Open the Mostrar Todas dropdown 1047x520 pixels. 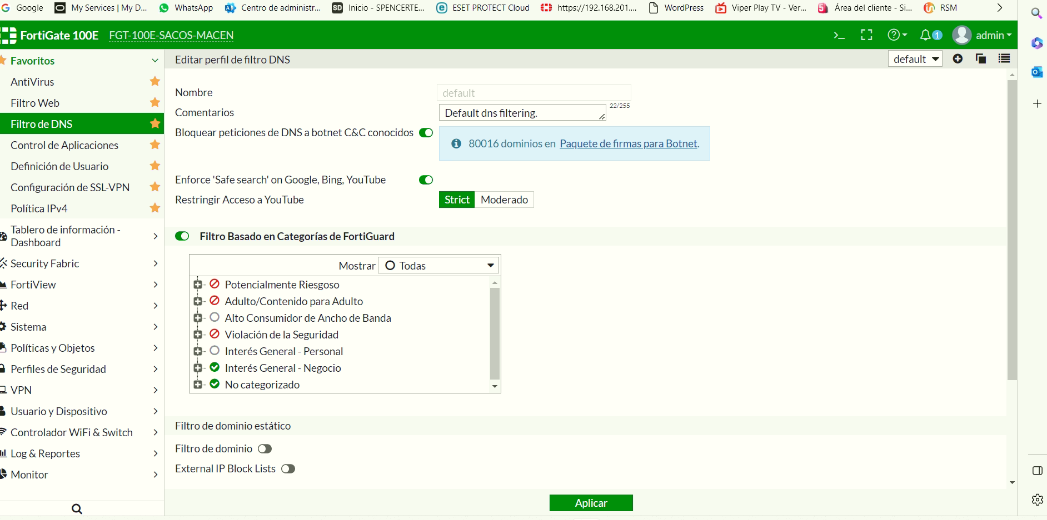point(438,266)
